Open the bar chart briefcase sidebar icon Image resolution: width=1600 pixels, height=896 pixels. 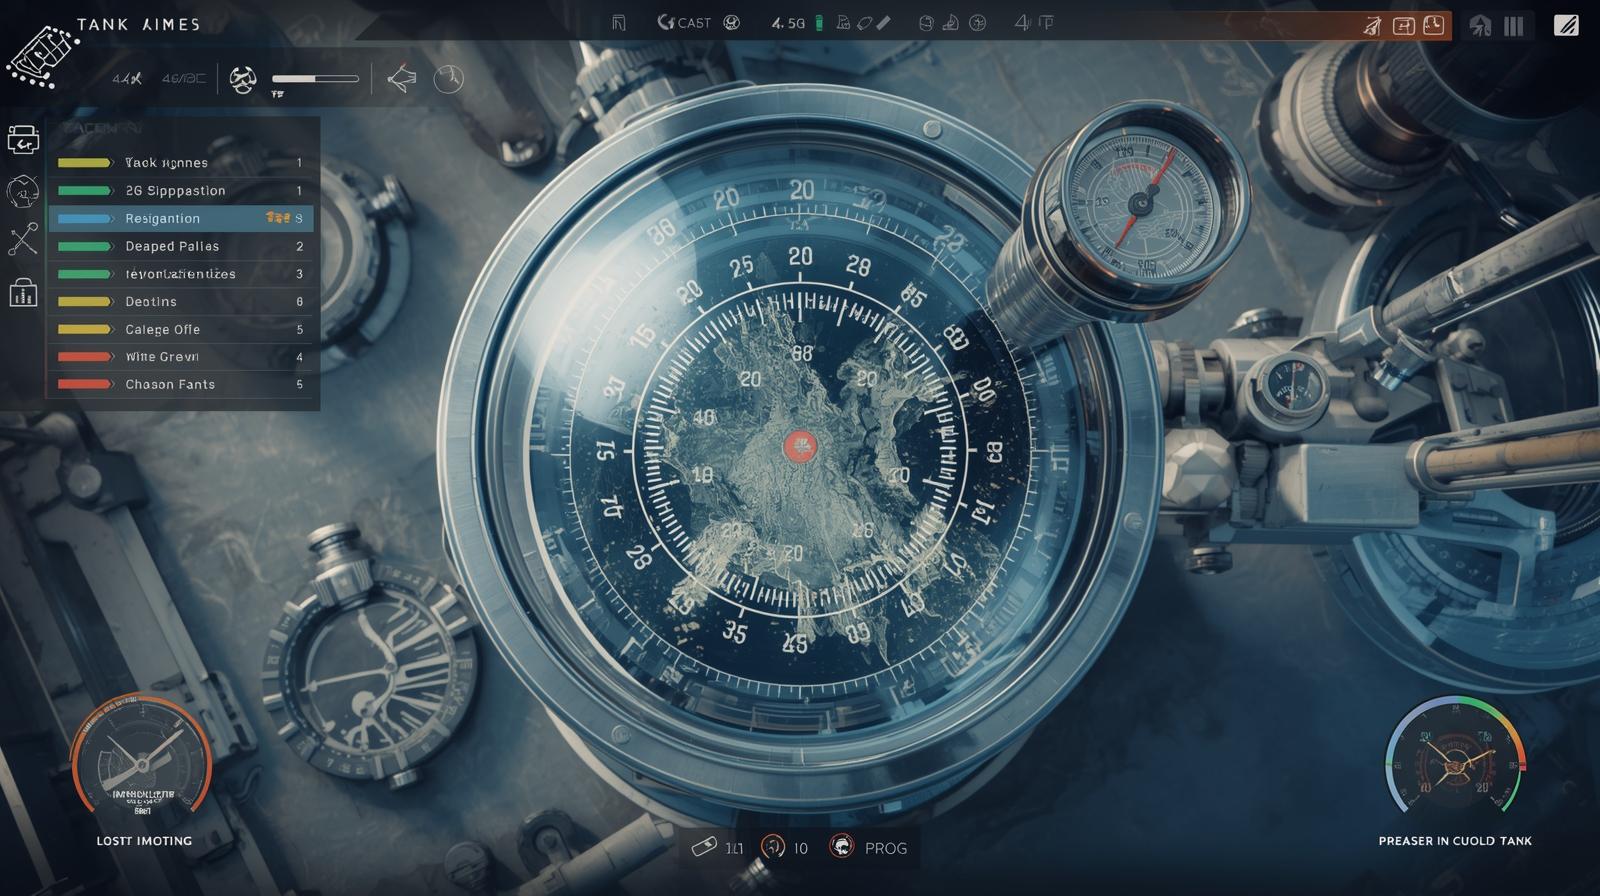pyautogui.click(x=23, y=293)
